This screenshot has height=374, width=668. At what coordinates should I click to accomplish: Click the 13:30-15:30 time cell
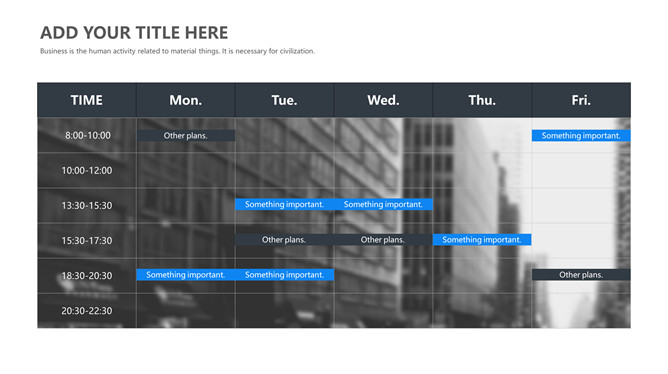[87, 205]
